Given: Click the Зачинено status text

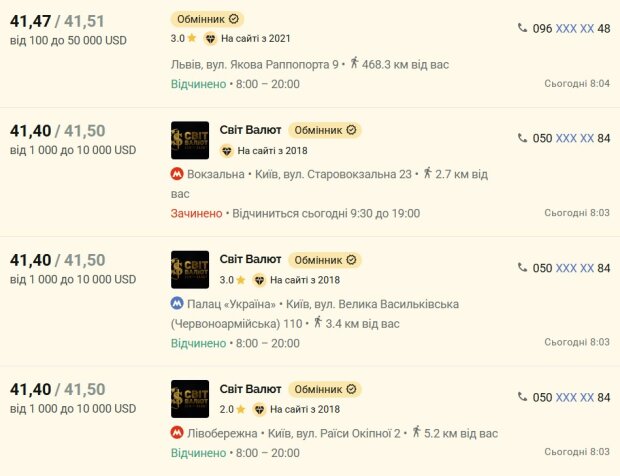Looking at the screenshot, I should (197, 213).
